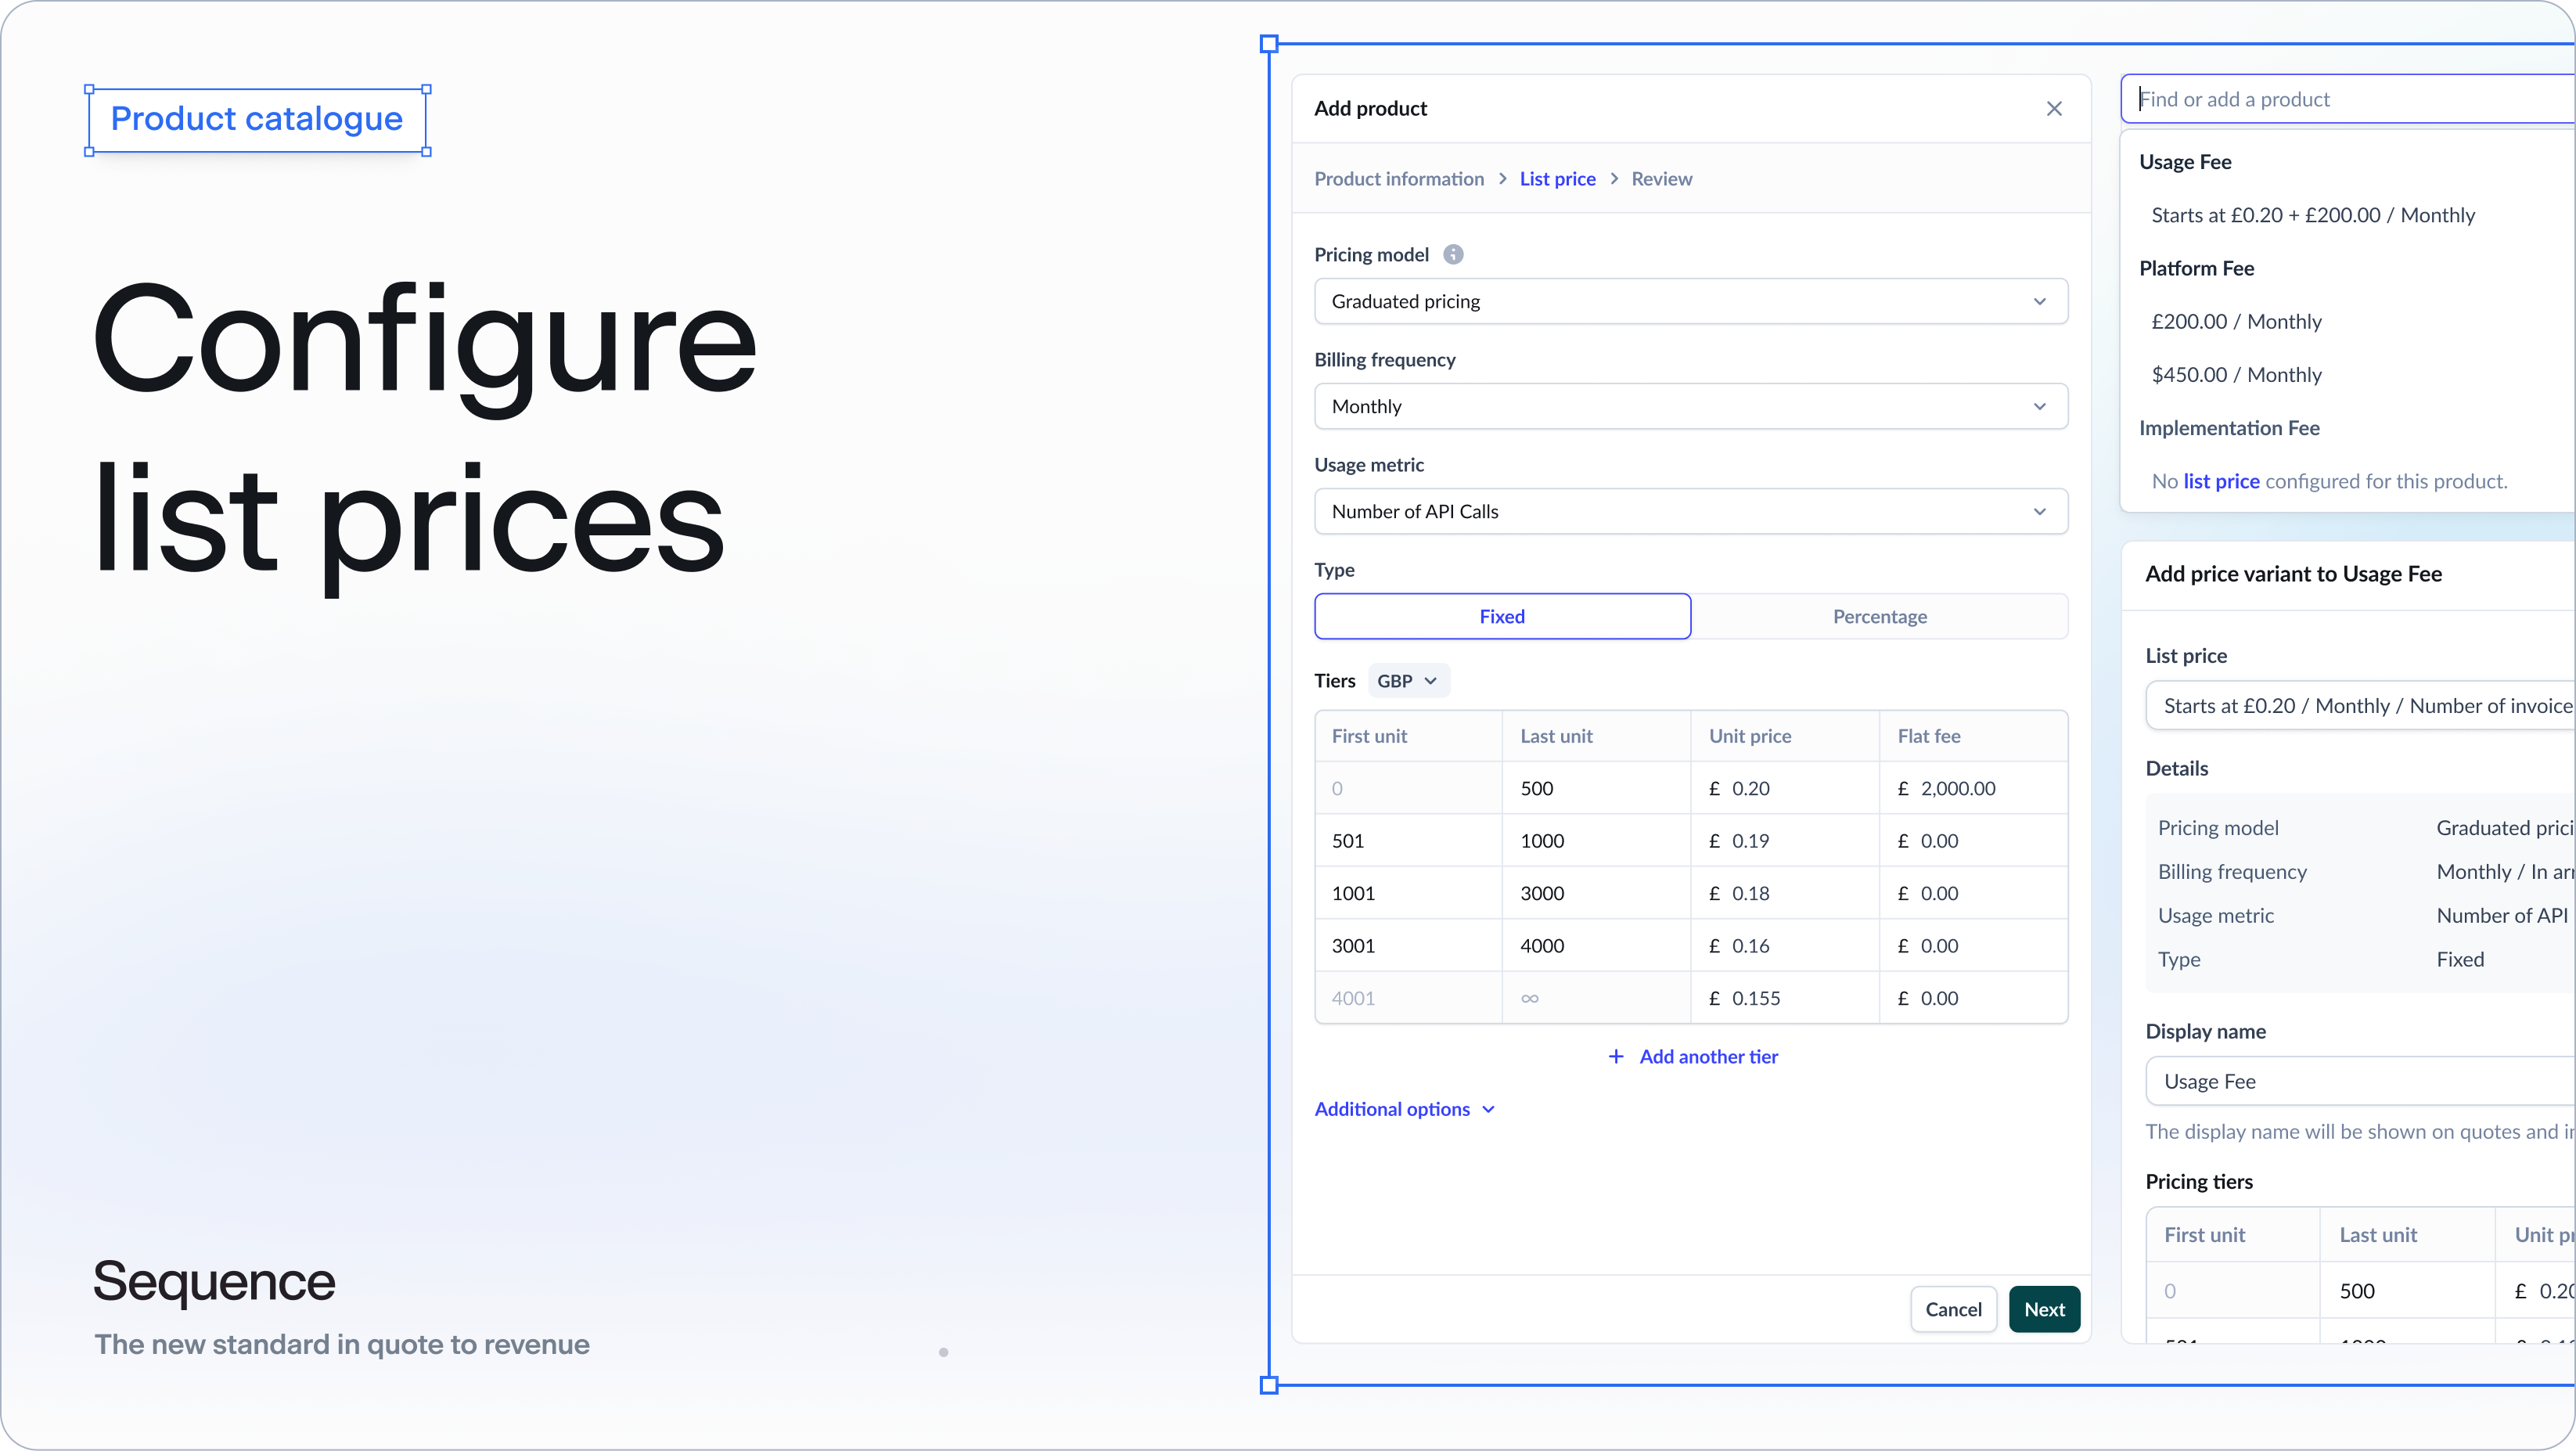
Task: Click chevron before Review breadcrumb
Action: 1614,178
